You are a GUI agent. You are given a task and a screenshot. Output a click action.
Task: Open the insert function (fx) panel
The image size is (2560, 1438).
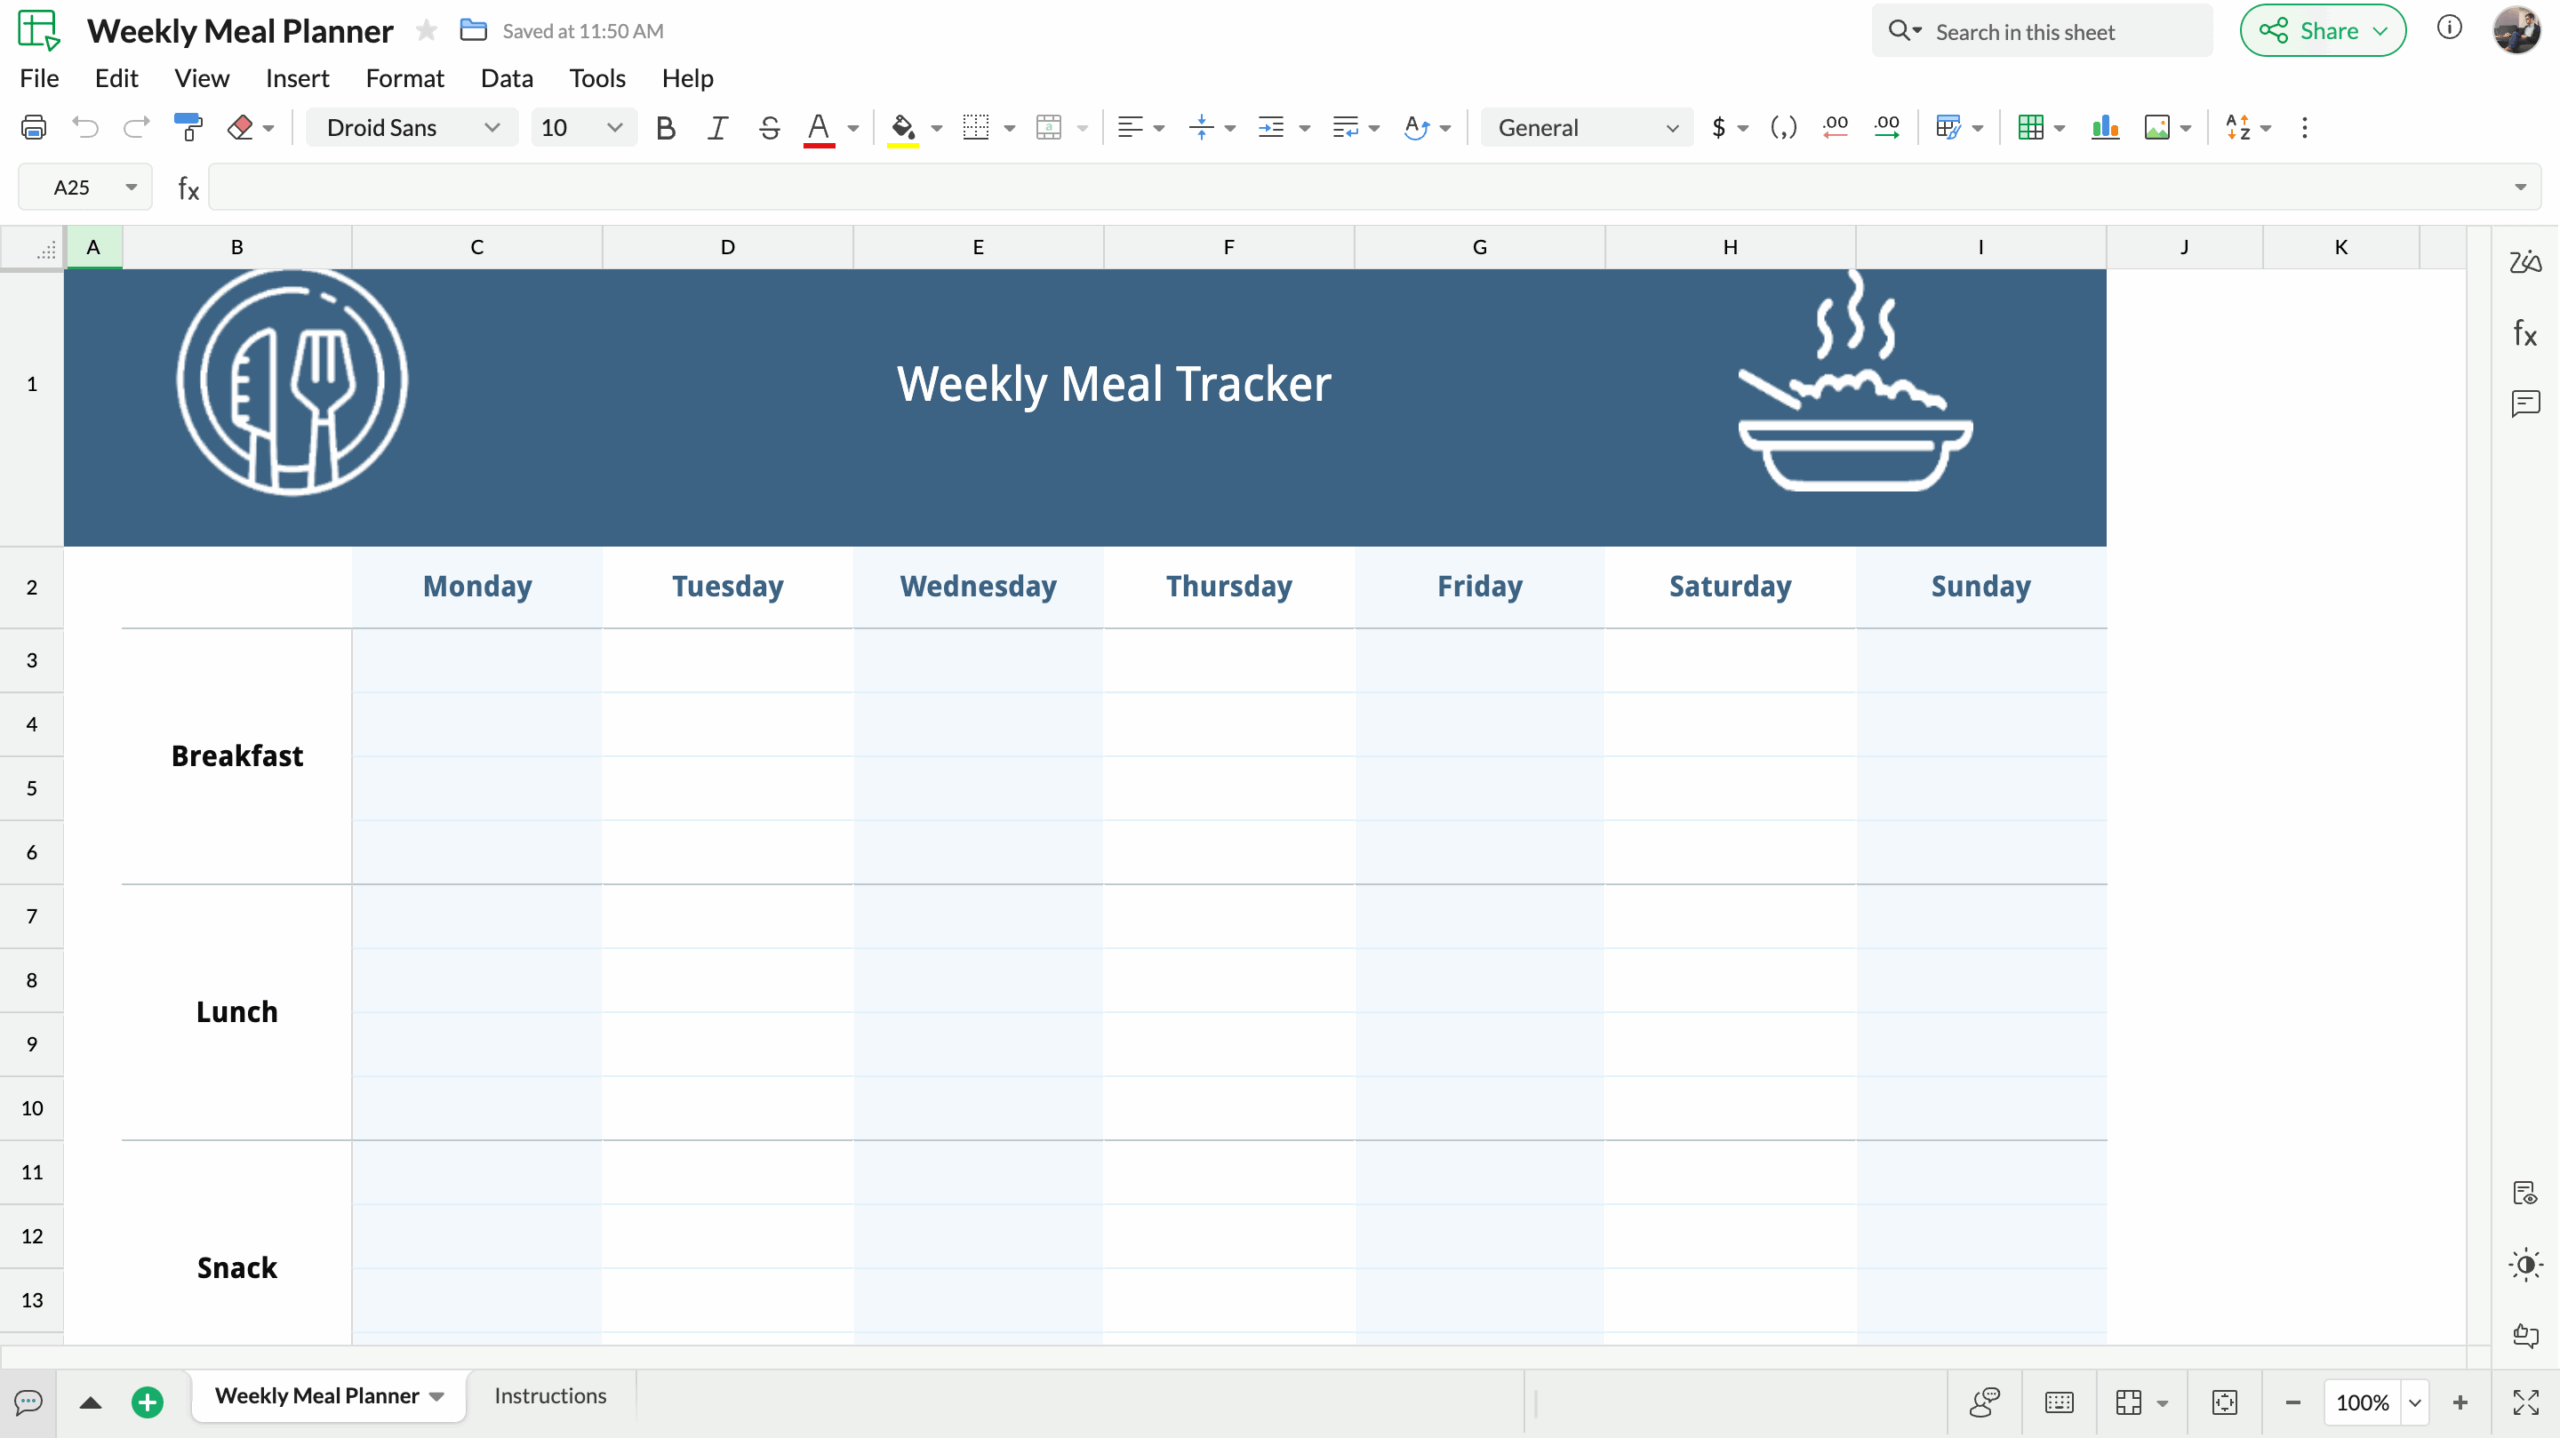point(2526,334)
